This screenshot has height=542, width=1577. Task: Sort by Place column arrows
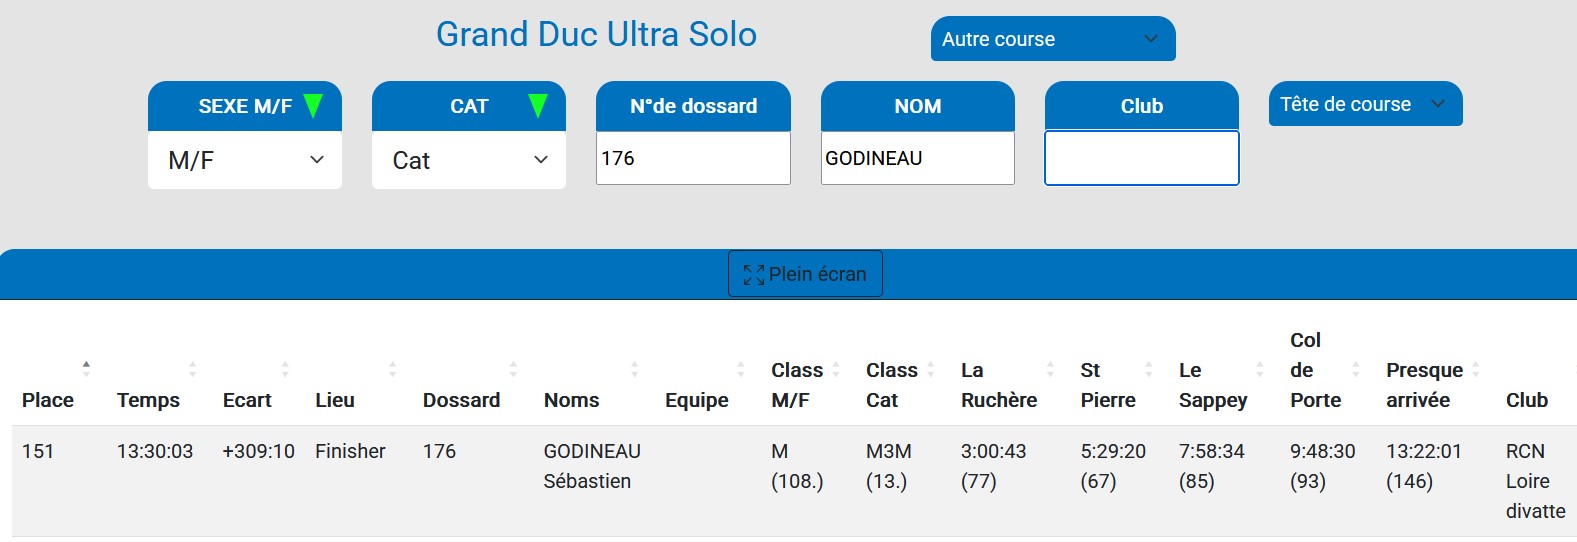pos(86,369)
